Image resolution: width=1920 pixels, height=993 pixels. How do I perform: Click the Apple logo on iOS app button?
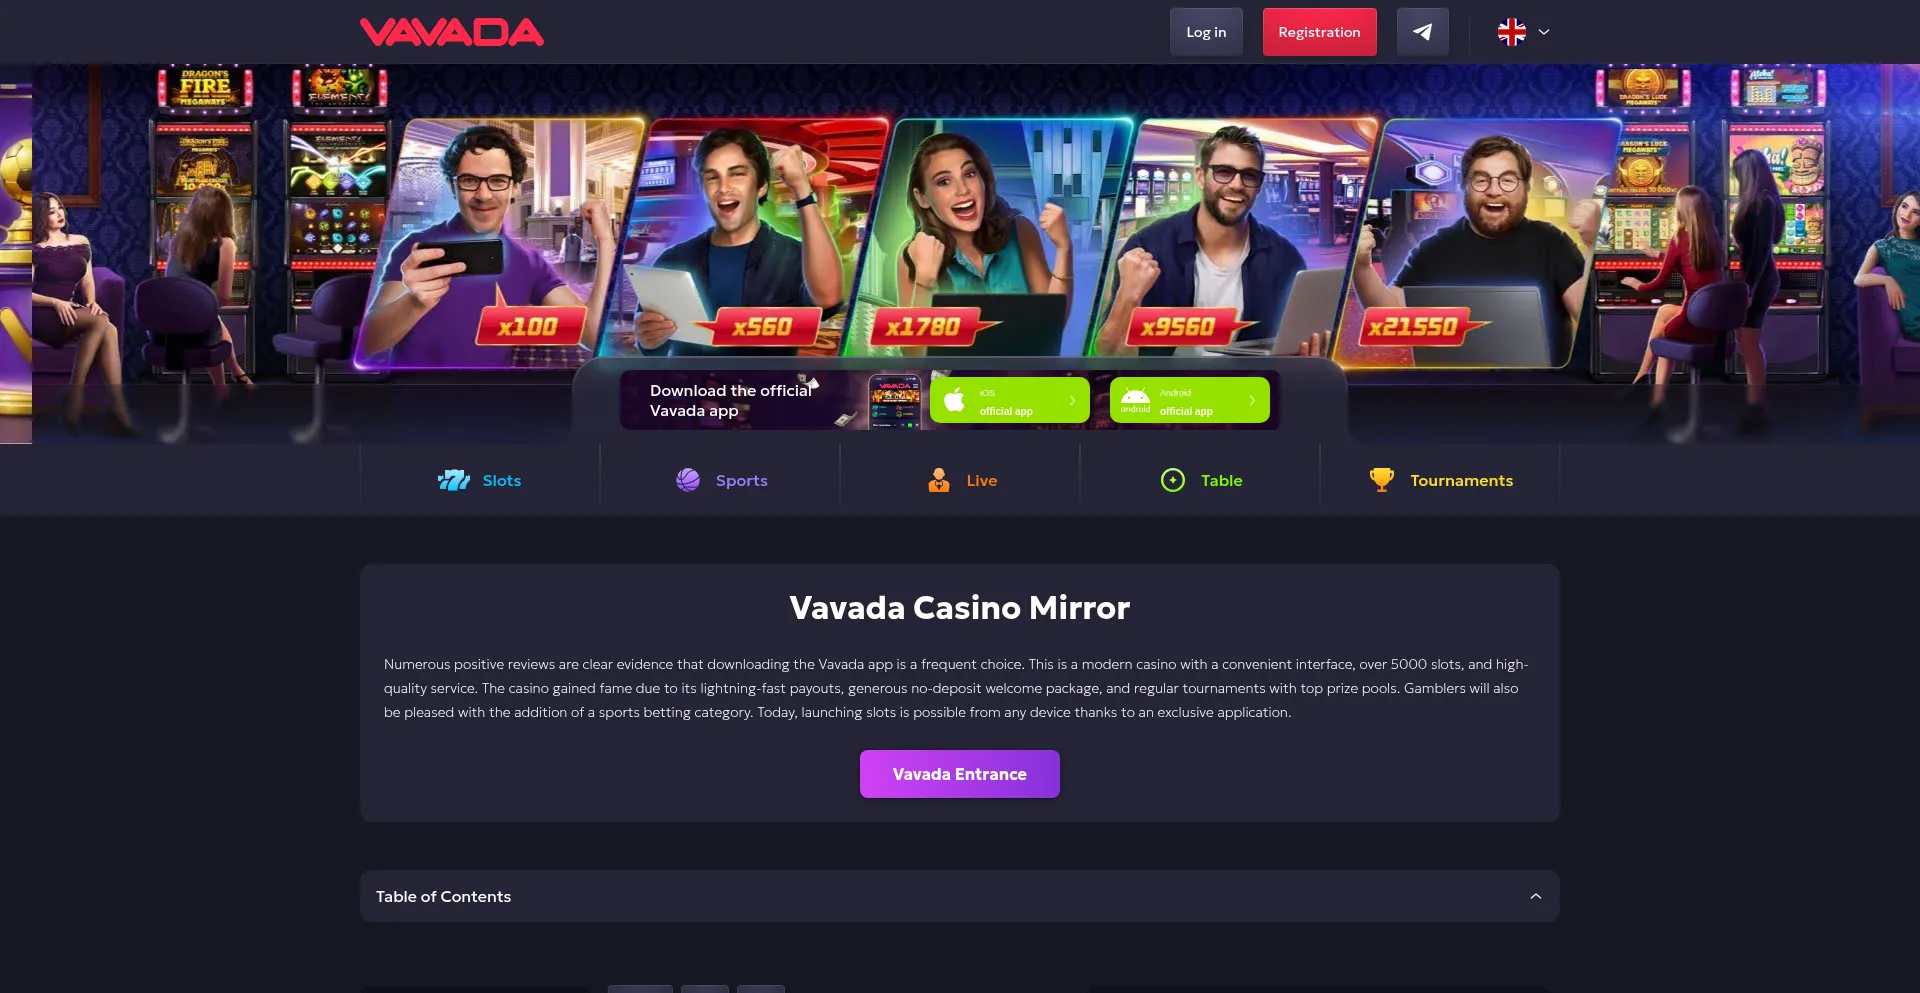tap(955, 400)
